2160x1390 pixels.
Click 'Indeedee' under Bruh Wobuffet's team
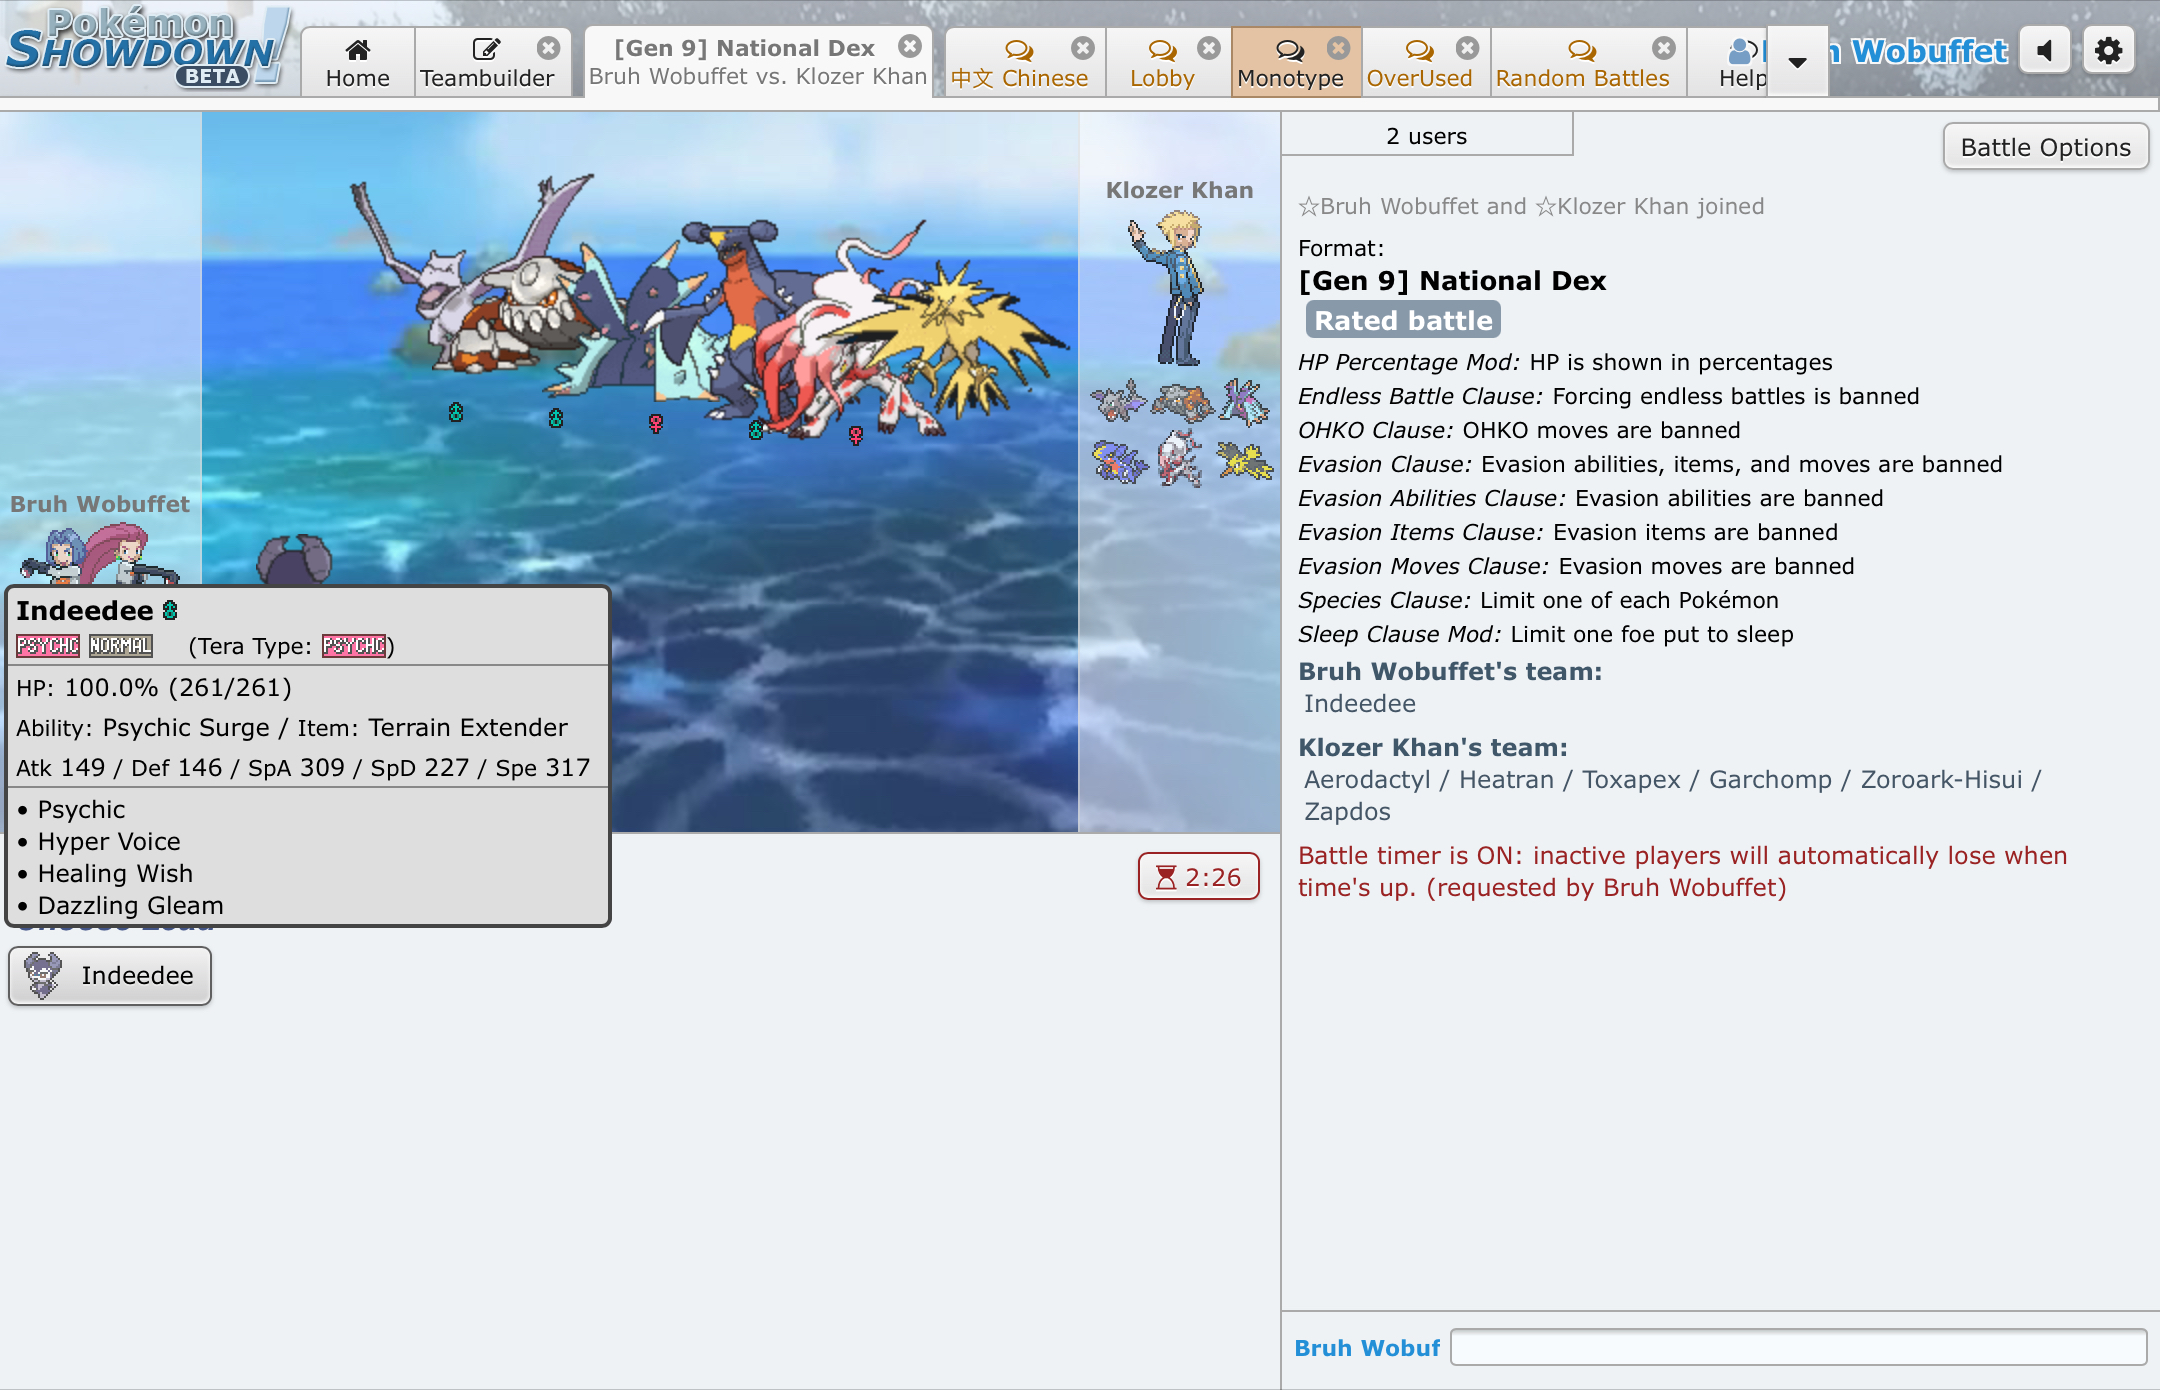(x=1359, y=704)
